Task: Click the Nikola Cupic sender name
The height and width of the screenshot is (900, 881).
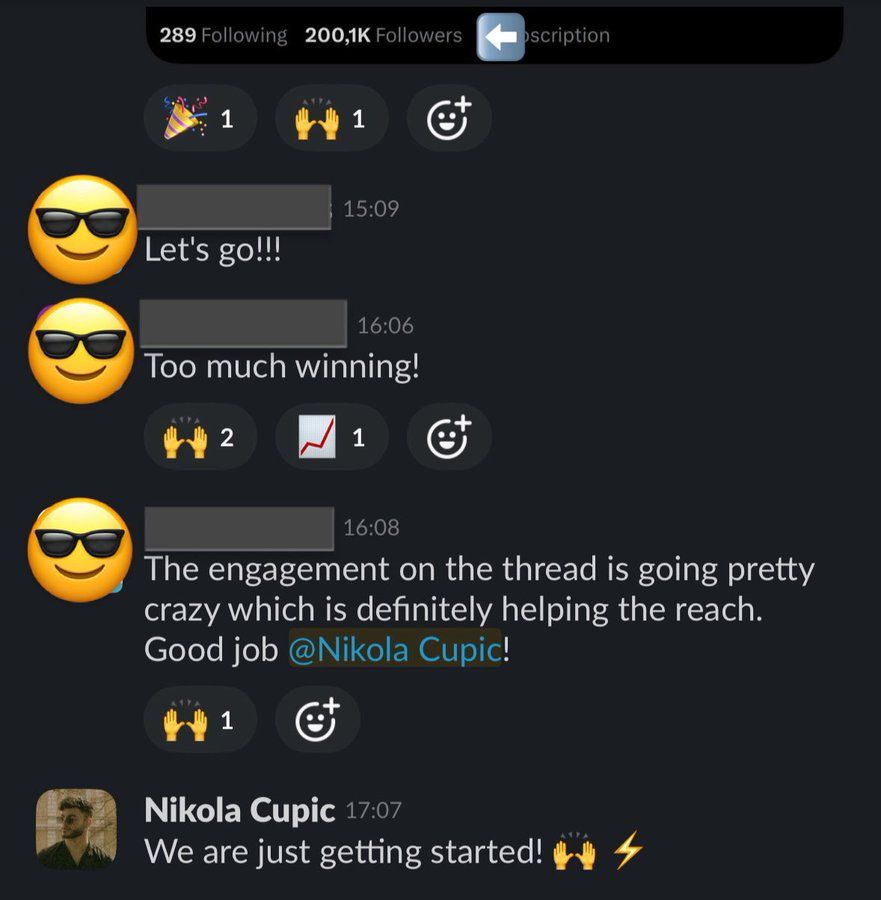Action: pyautogui.click(x=239, y=810)
